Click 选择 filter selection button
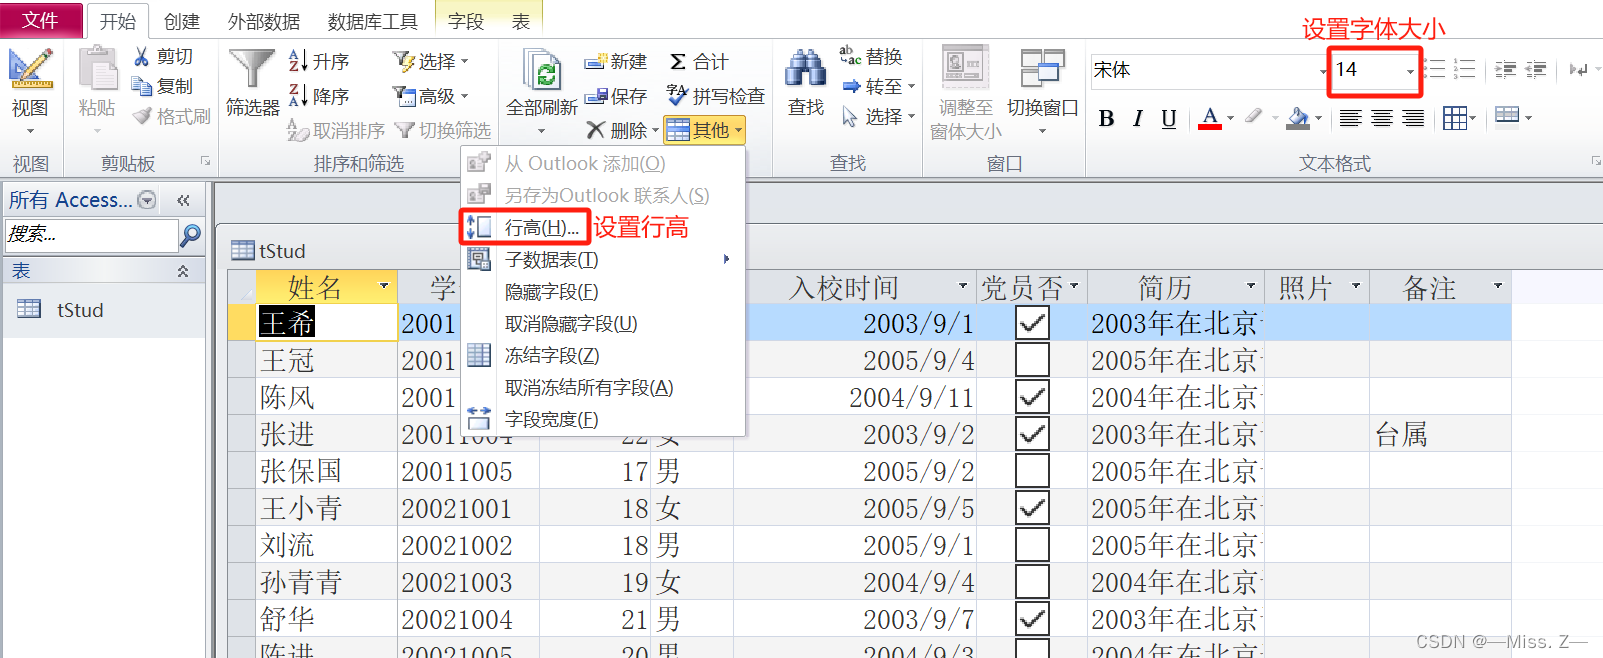The width and height of the screenshot is (1603, 658). point(431,61)
